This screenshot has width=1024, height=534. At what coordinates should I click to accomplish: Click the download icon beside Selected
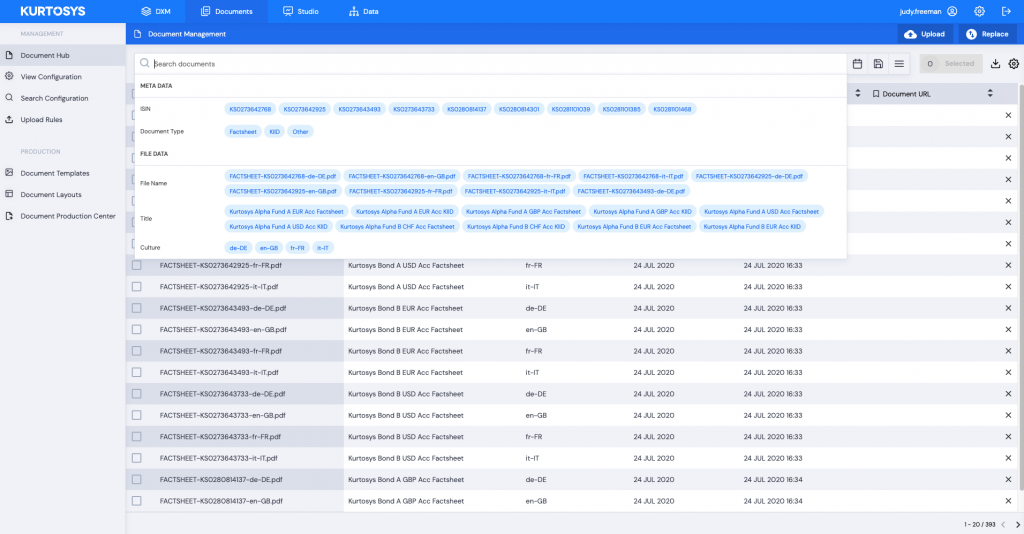(x=995, y=63)
